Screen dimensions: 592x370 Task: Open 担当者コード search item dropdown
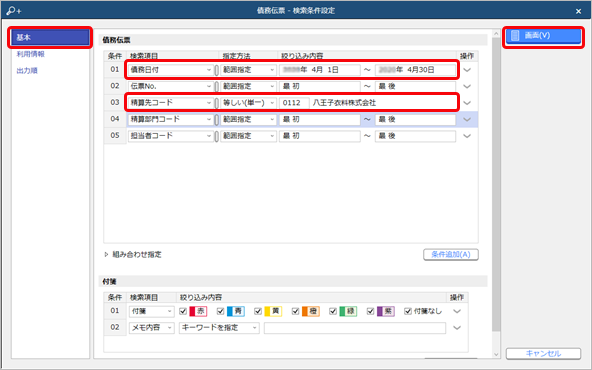pos(171,136)
